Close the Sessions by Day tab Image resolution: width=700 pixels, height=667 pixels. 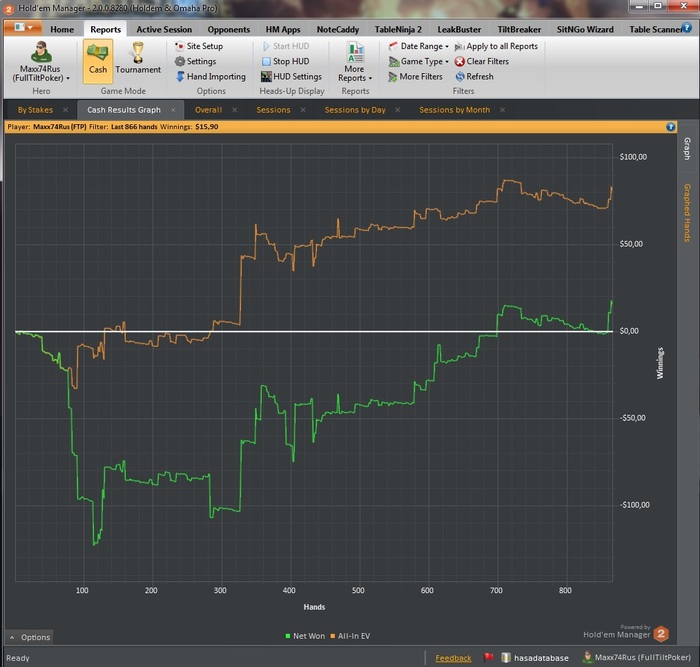coord(398,110)
